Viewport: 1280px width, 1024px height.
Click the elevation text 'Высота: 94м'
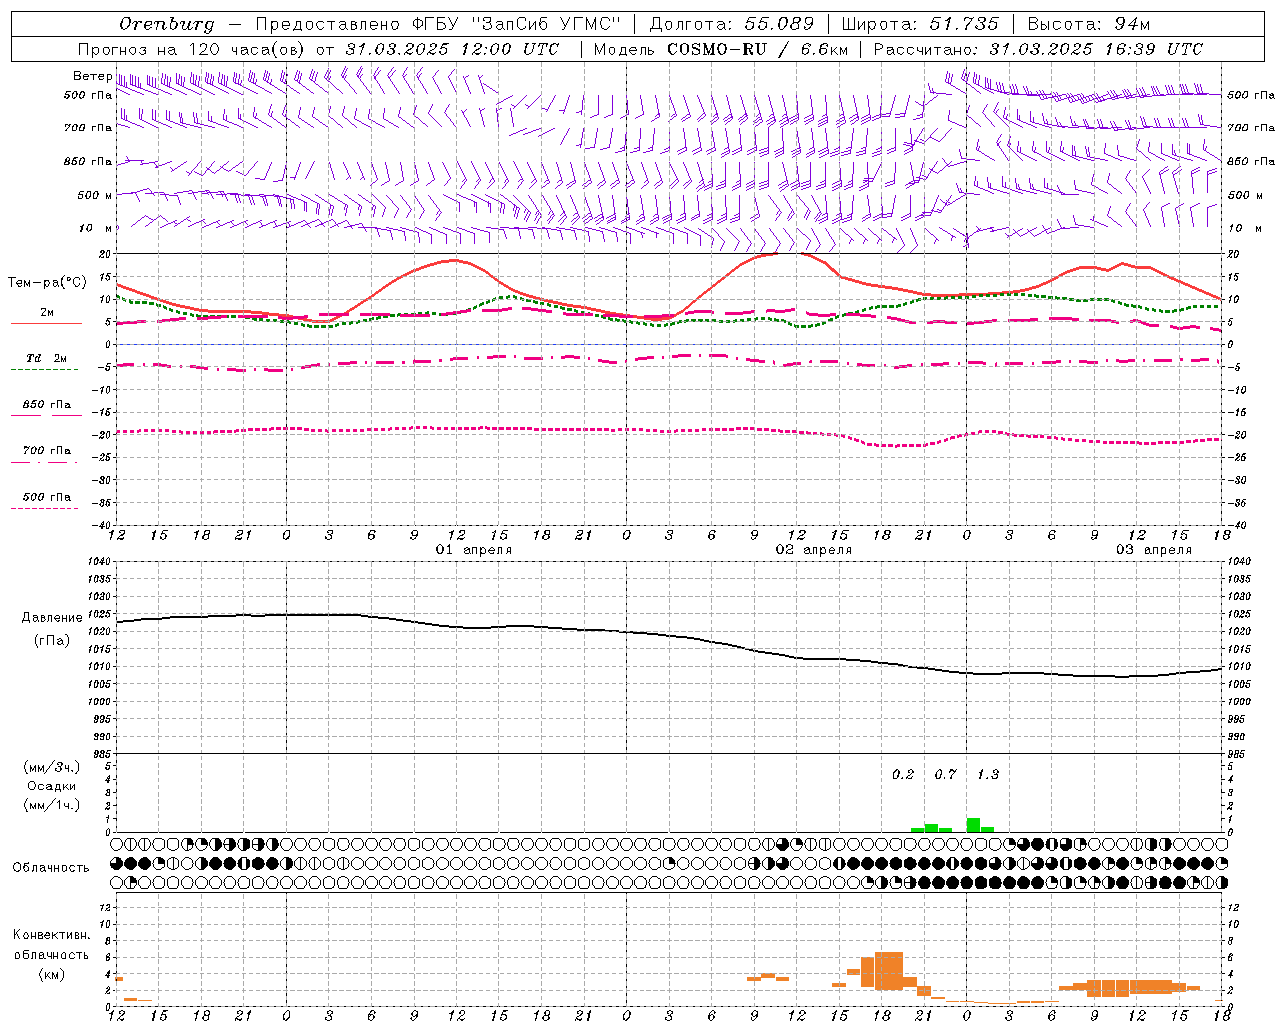(x=1089, y=24)
